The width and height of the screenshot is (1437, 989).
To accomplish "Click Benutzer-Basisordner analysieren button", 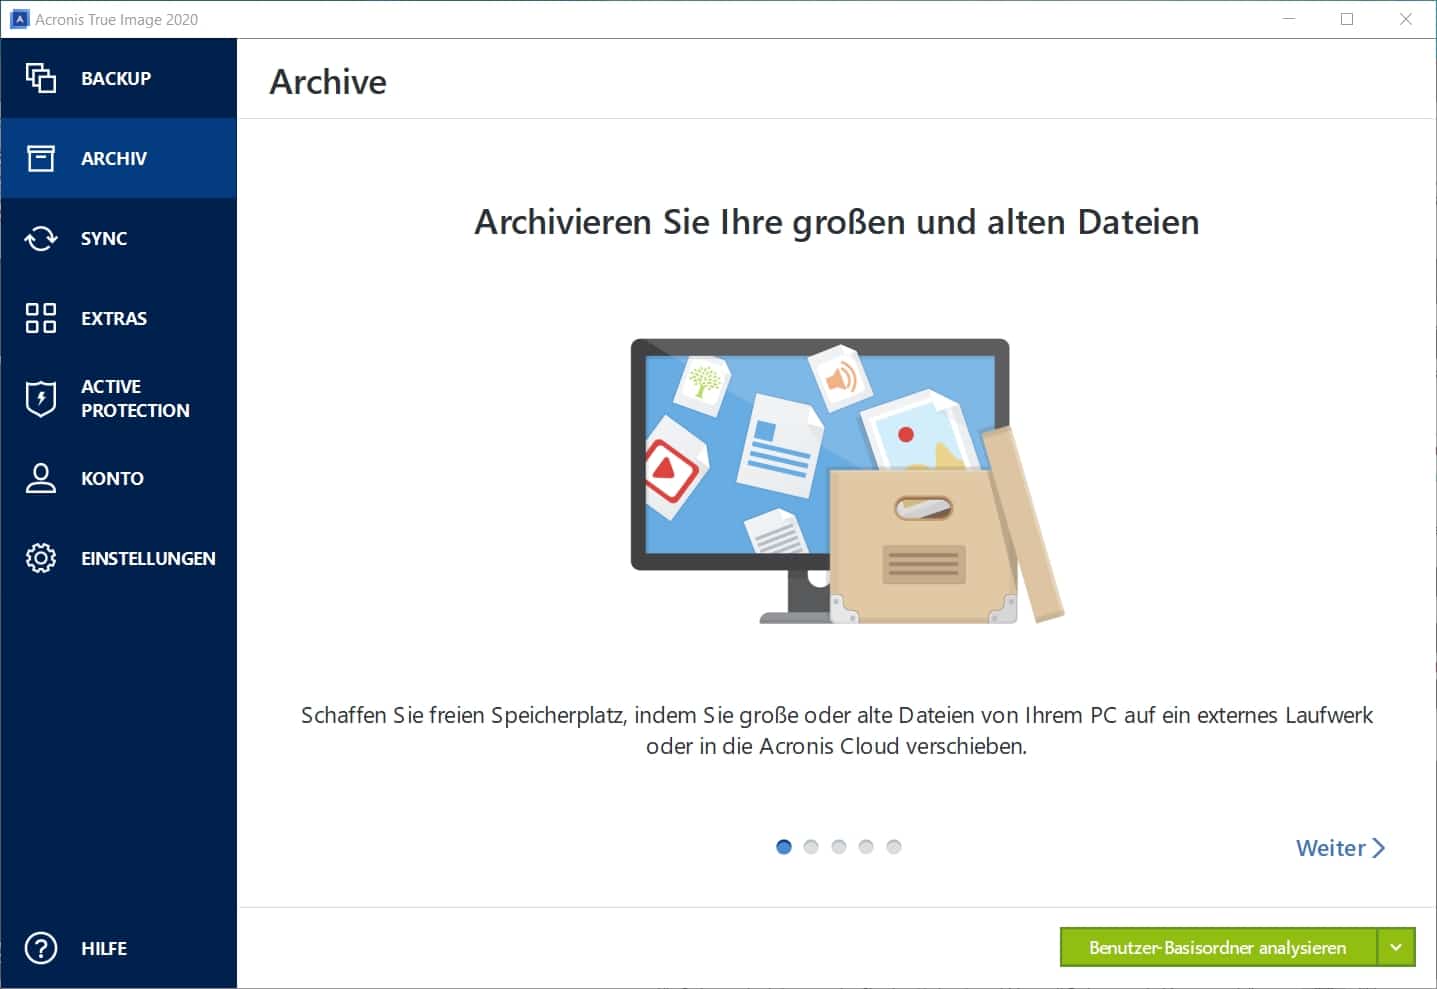I will pyautogui.click(x=1218, y=947).
